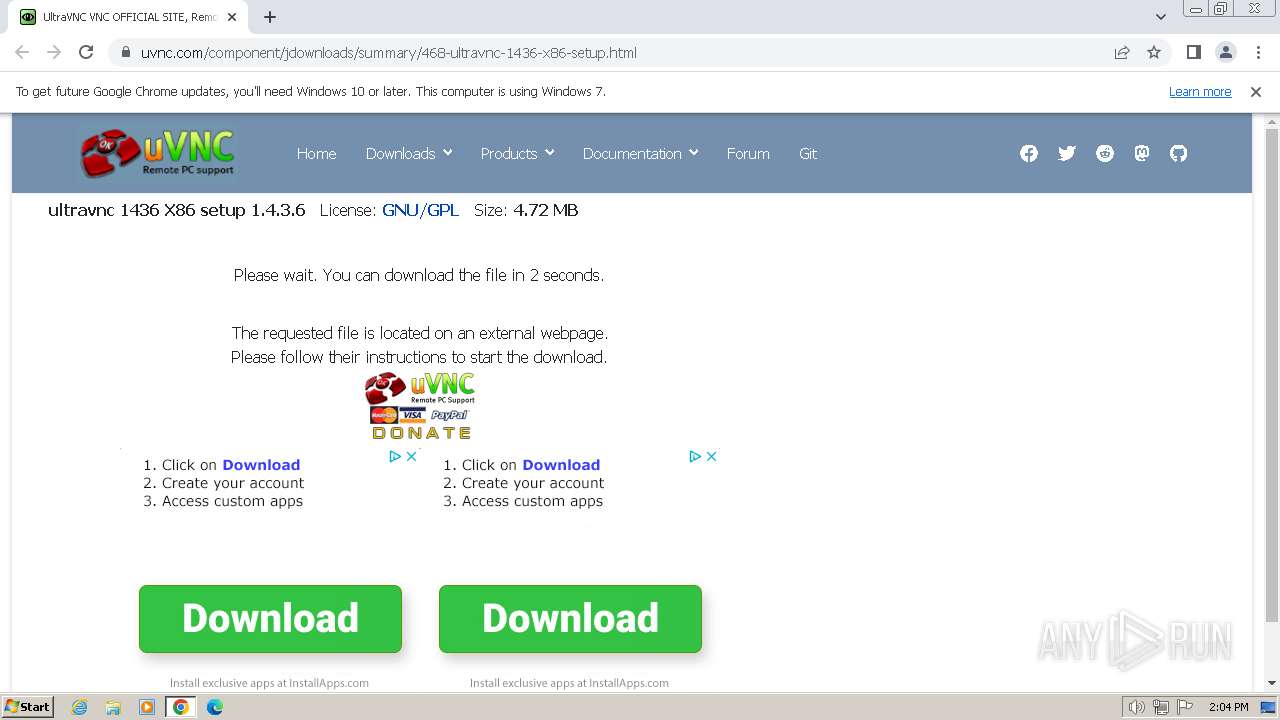The height and width of the screenshot is (720, 1280).
Task: Go to Home page
Action: tap(316, 153)
